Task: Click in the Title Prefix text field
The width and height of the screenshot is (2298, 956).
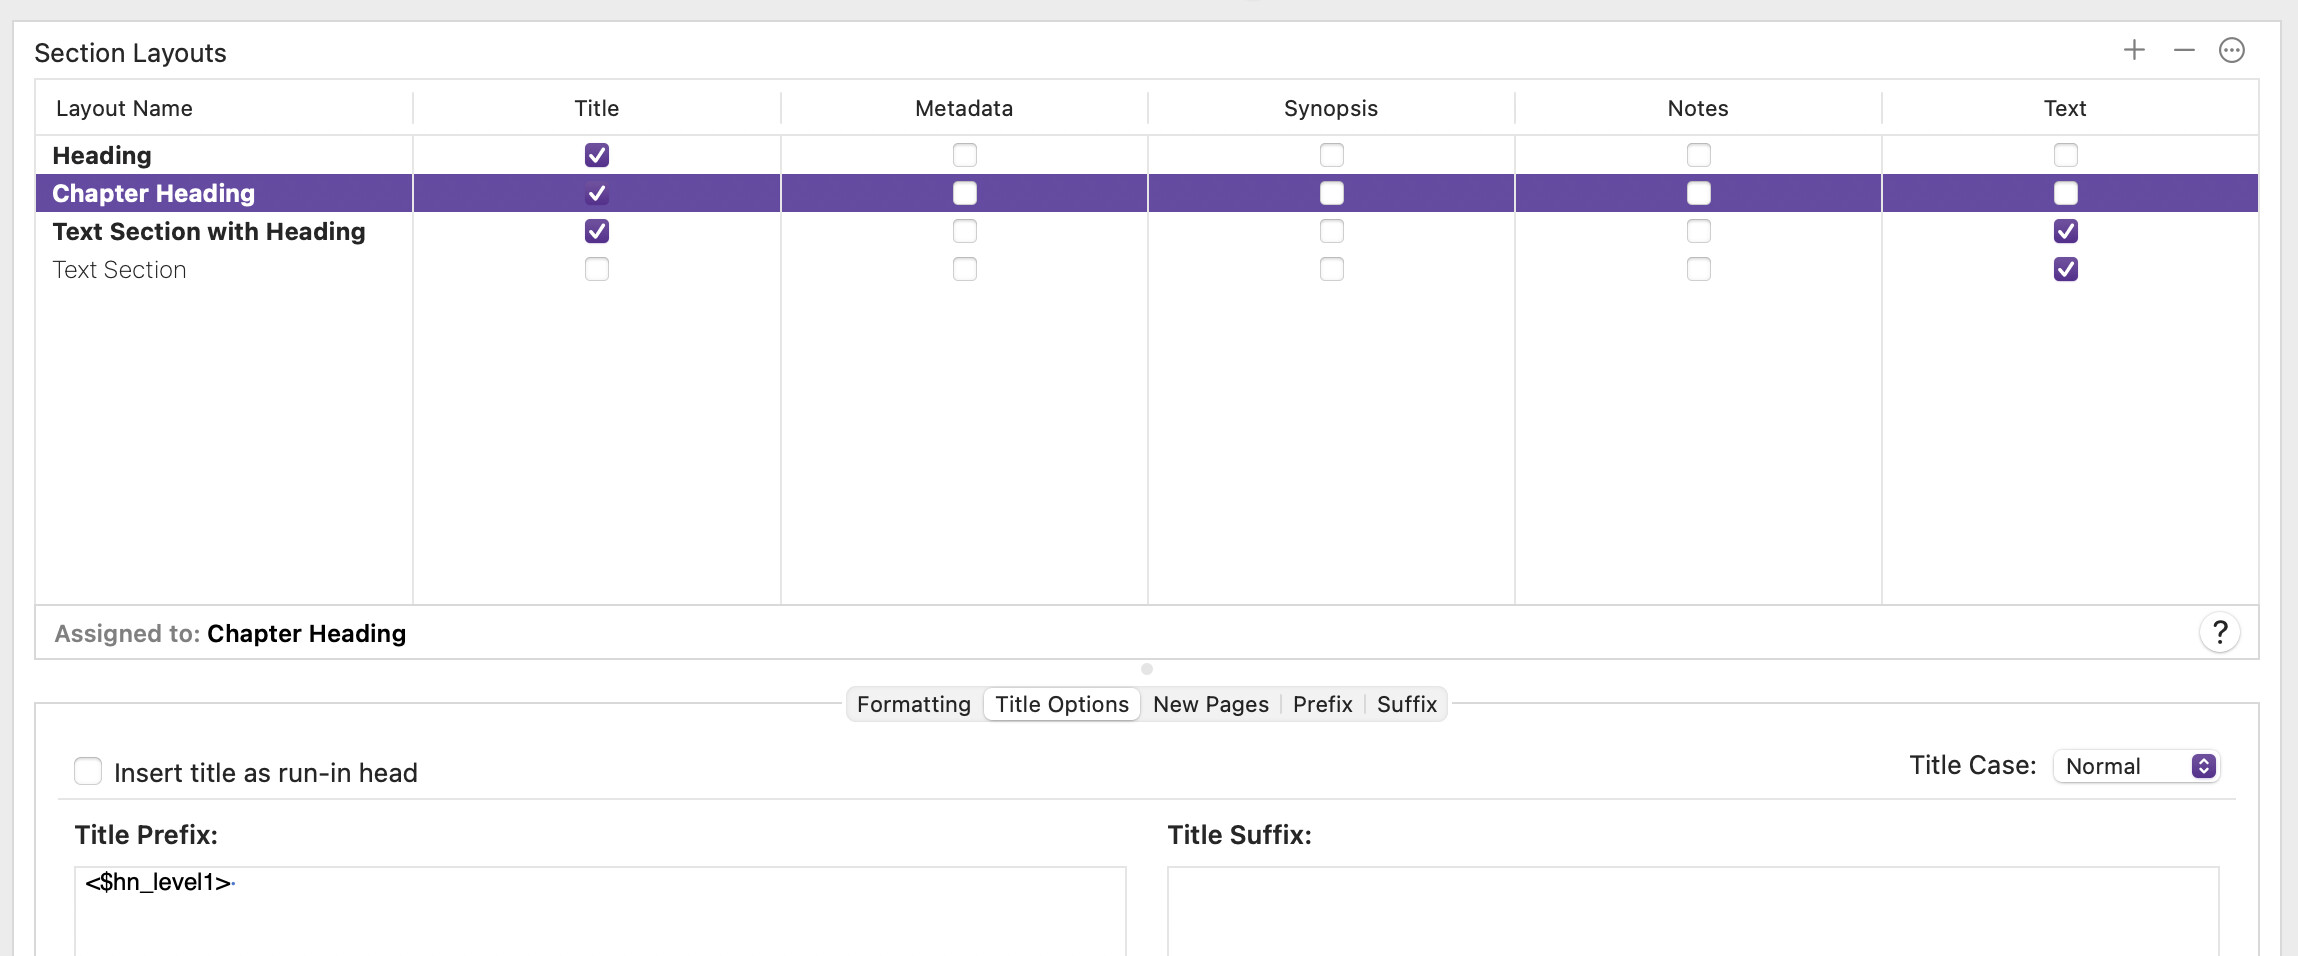Action: click(600, 910)
